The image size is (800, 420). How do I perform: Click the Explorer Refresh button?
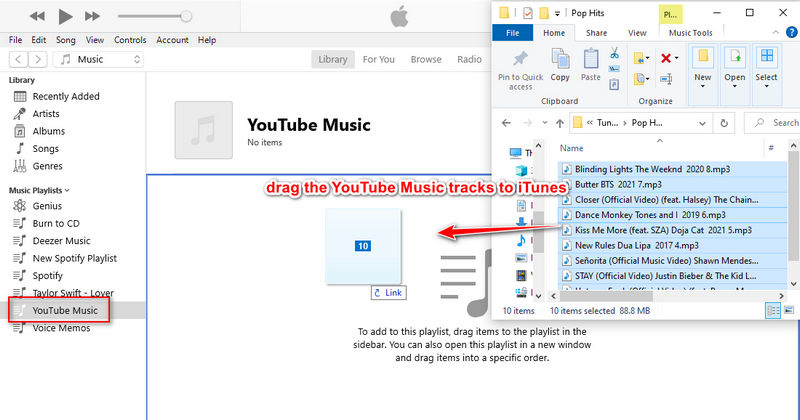coord(724,123)
